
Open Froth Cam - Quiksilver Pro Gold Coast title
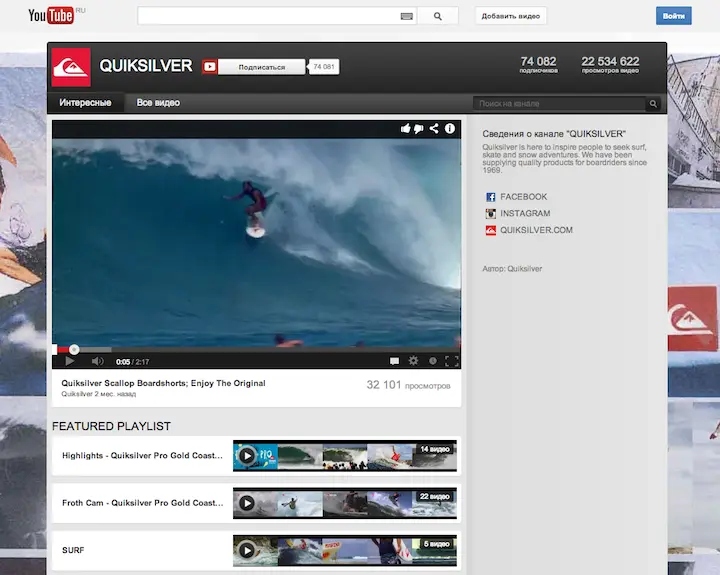click(x=143, y=503)
